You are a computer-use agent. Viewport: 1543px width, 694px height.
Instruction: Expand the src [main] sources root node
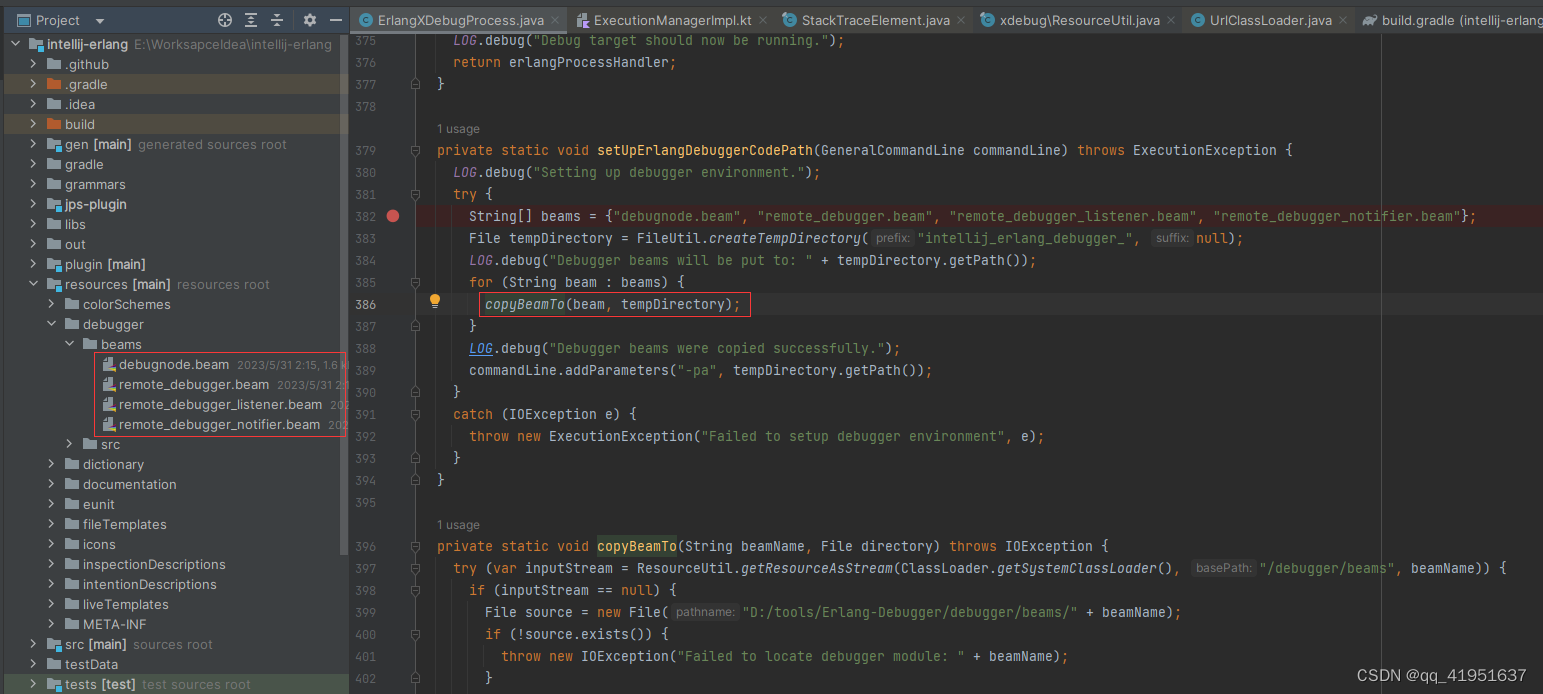click(x=31, y=644)
